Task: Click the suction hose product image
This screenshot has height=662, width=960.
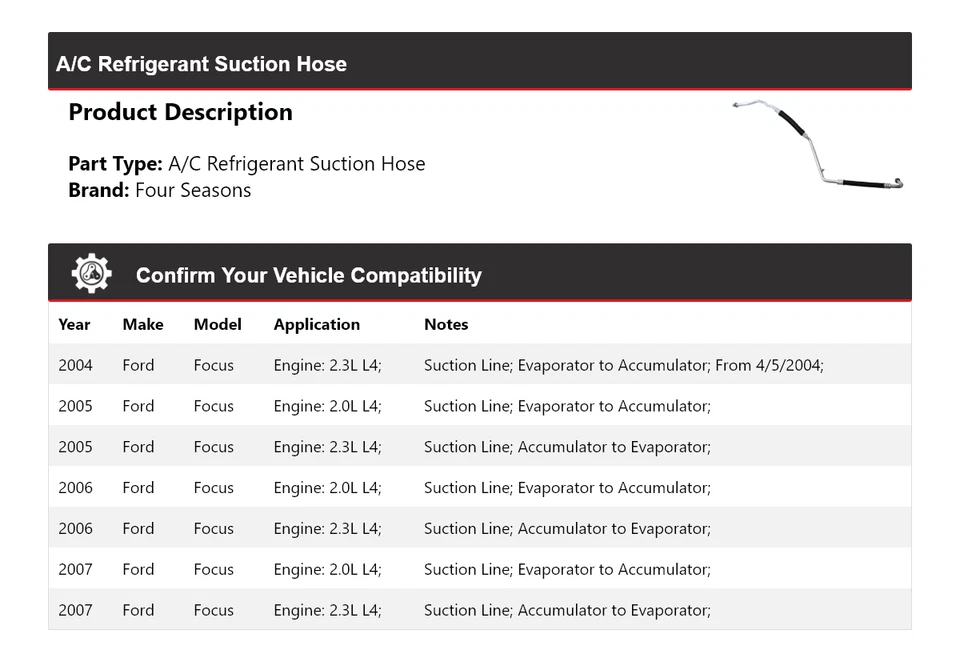Action: tap(817, 145)
